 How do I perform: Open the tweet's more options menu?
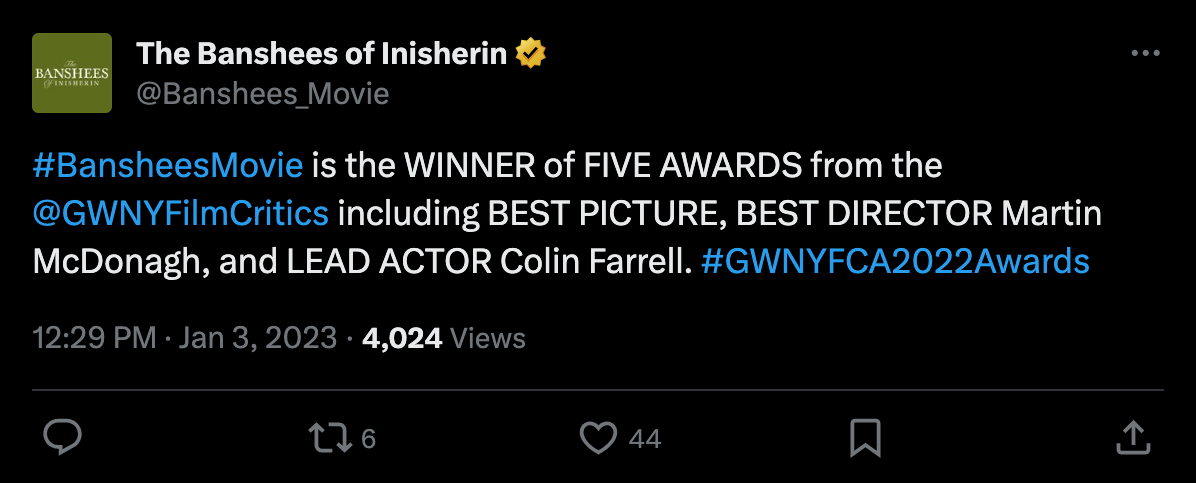(1144, 54)
